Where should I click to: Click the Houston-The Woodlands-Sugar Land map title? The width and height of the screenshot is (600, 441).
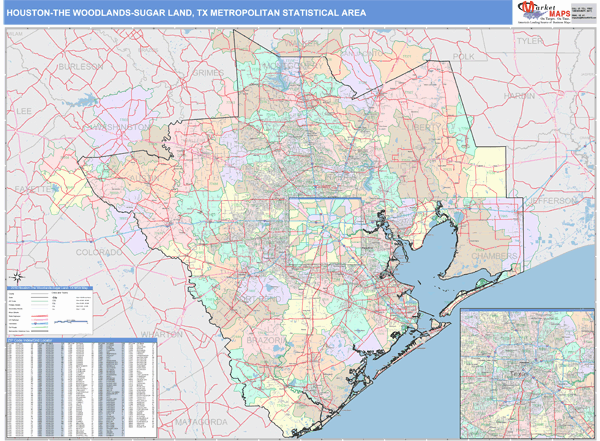pyautogui.click(x=186, y=13)
